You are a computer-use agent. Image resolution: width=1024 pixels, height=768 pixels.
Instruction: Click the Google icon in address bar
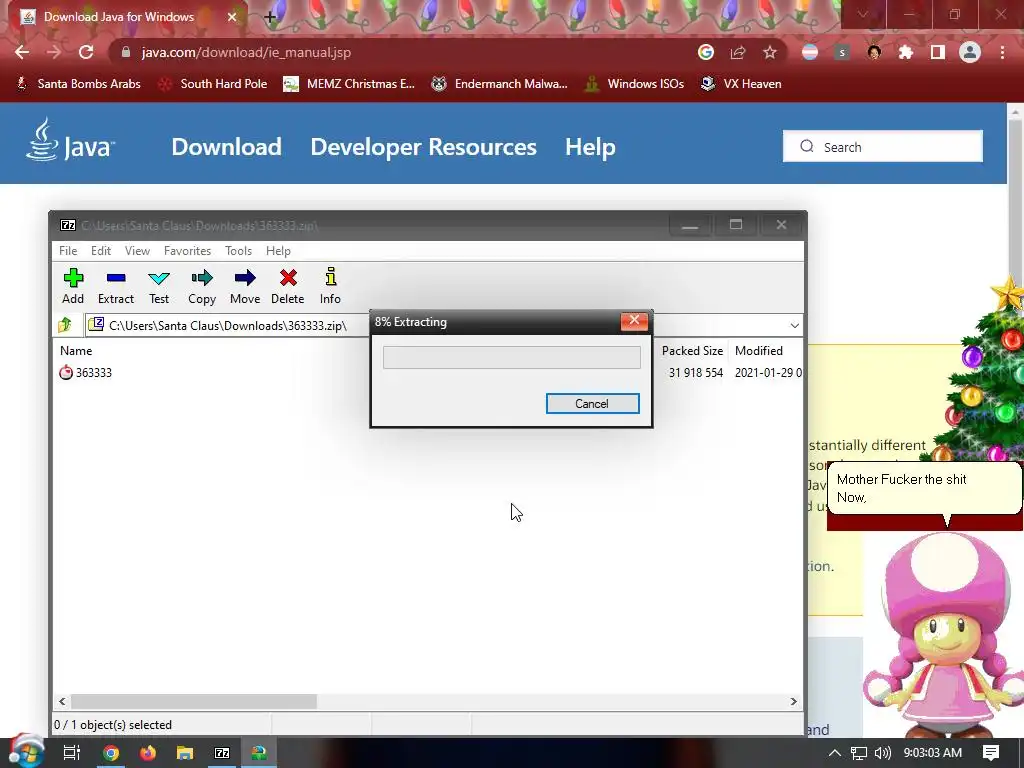[706, 52]
